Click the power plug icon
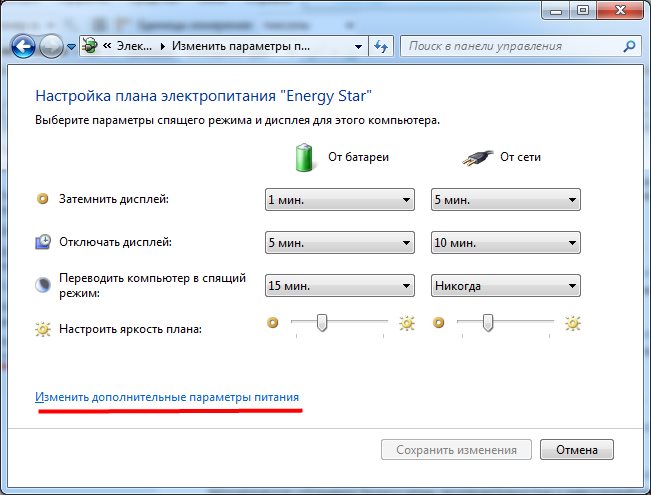This screenshot has width=651, height=495. [478, 158]
